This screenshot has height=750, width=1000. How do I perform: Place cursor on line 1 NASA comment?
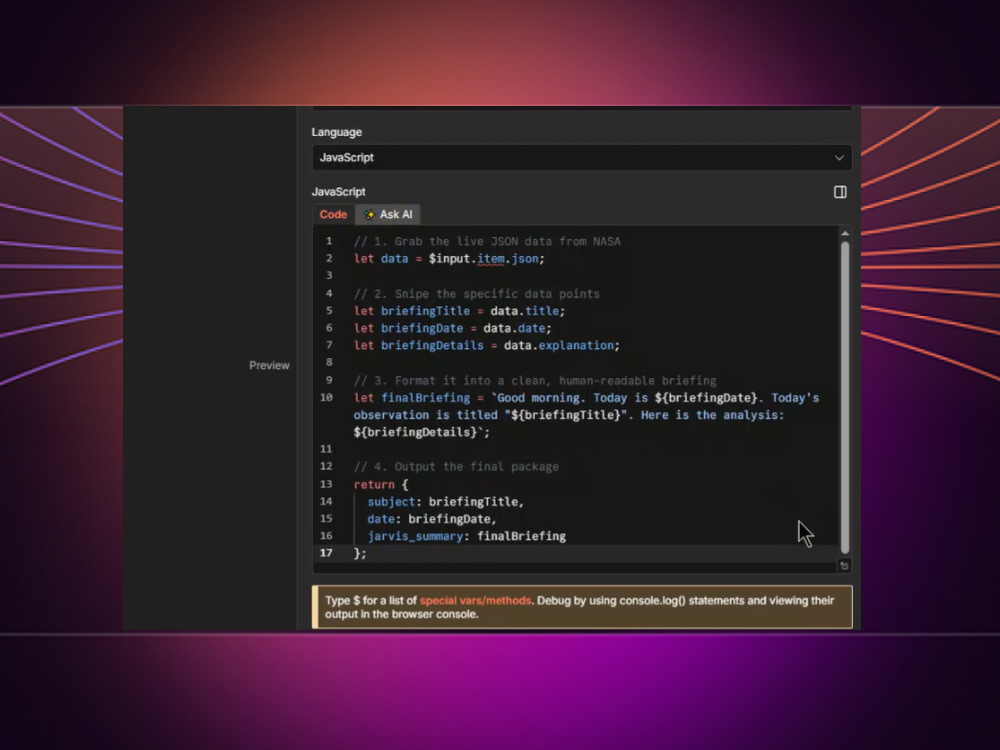pos(487,241)
